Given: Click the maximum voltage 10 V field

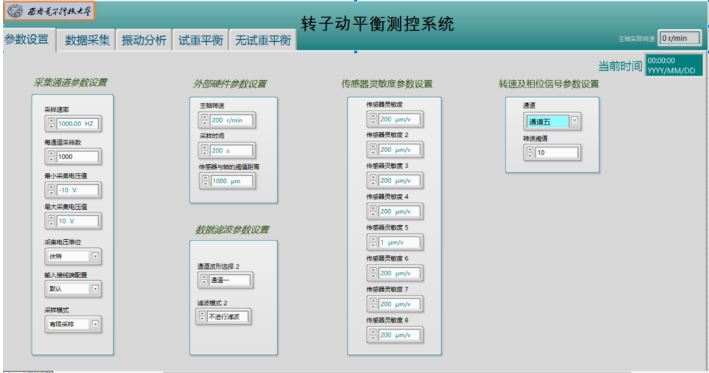Looking at the screenshot, I should (78, 221).
